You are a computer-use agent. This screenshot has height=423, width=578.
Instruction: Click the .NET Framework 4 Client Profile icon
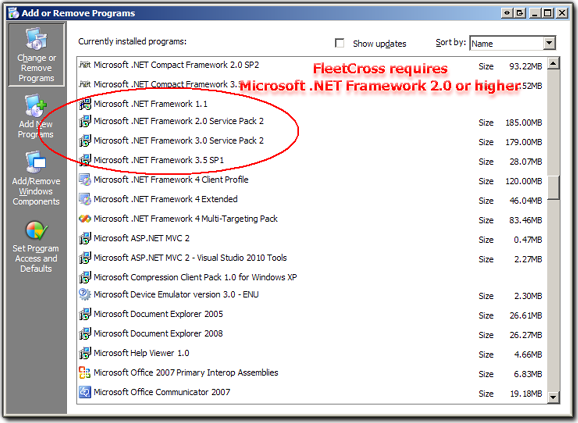[85, 179]
